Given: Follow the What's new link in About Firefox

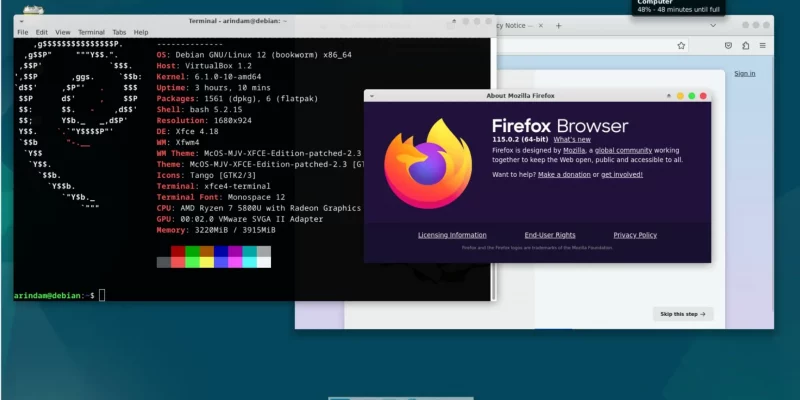Looking at the screenshot, I should click(572, 139).
